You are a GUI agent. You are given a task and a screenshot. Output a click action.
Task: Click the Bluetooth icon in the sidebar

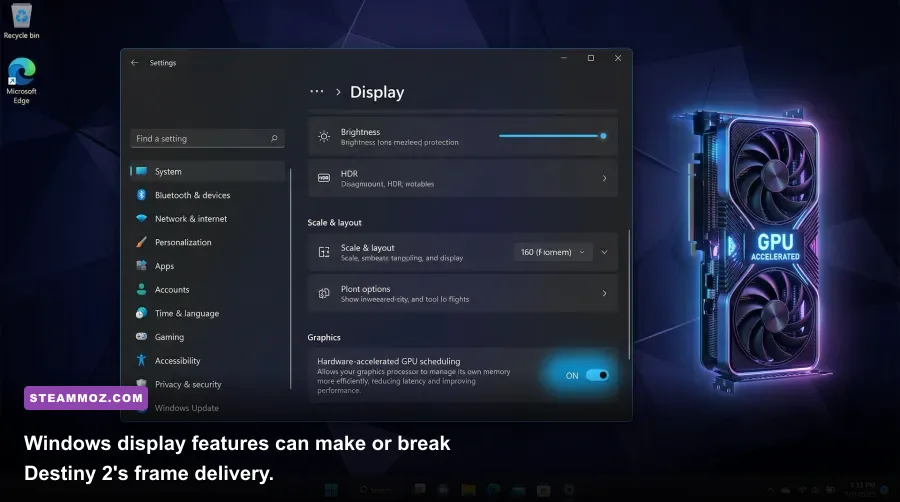141,195
